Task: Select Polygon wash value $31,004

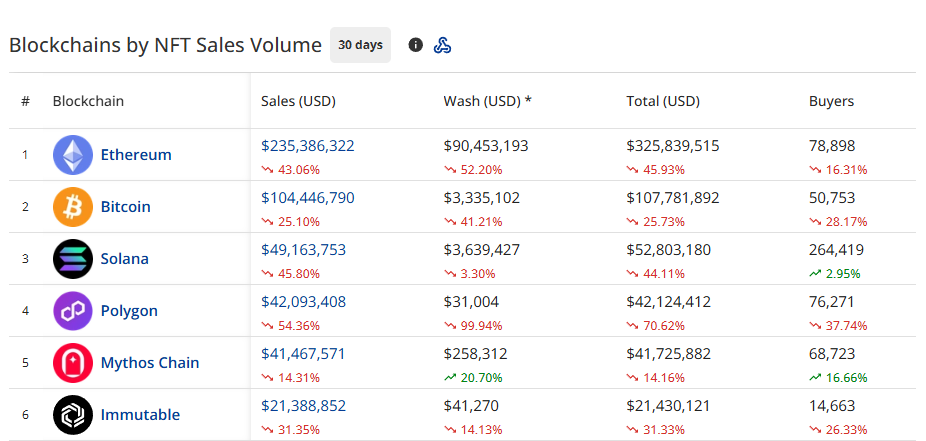Action: (471, 302)
